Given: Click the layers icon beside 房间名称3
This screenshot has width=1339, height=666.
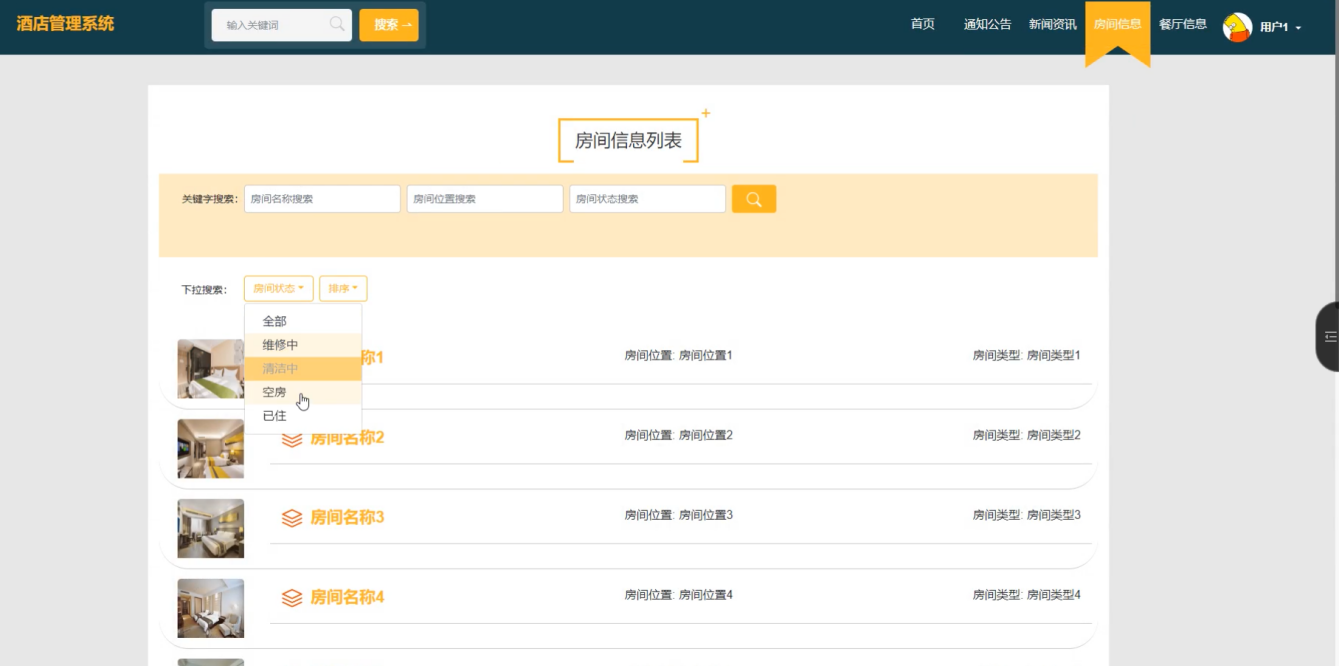Looking at the screenshot, I should pyautogui.click(x=291, y=518).
